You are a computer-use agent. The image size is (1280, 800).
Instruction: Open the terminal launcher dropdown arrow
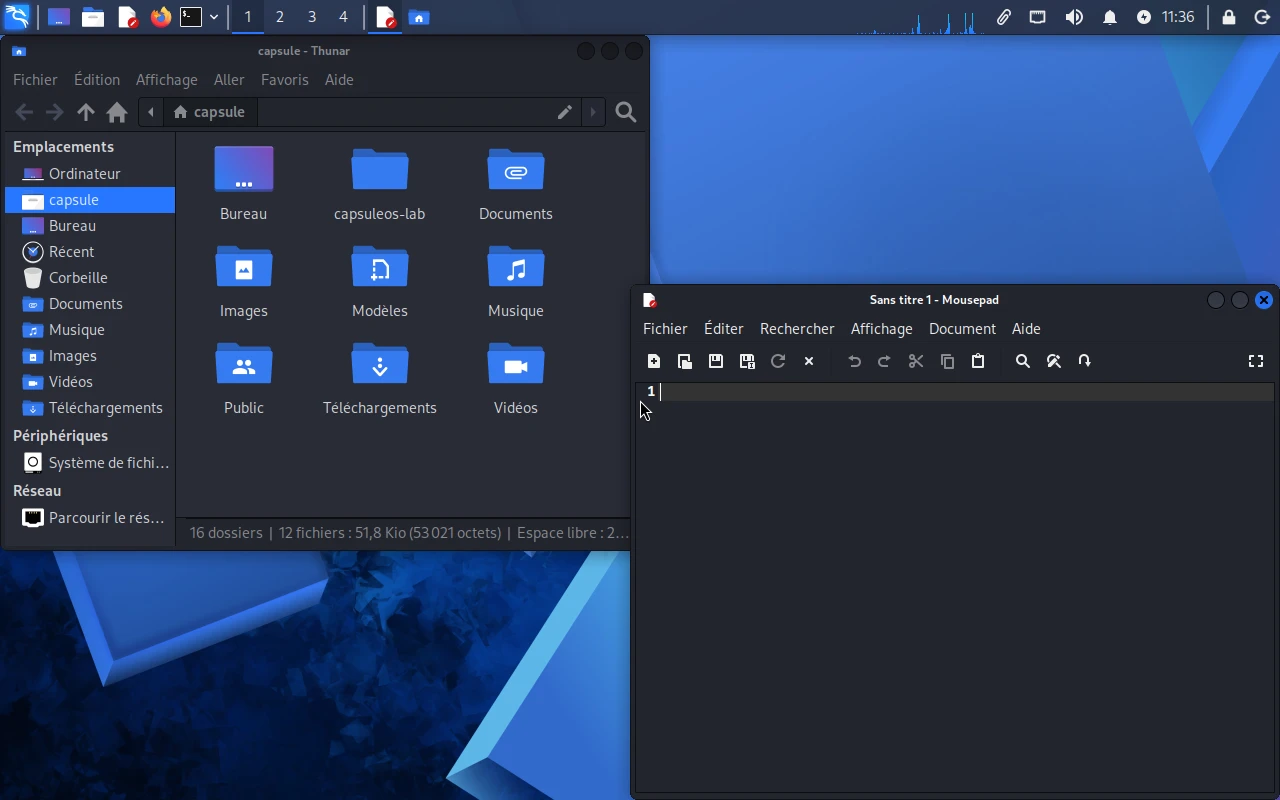(x=214, y=17)
